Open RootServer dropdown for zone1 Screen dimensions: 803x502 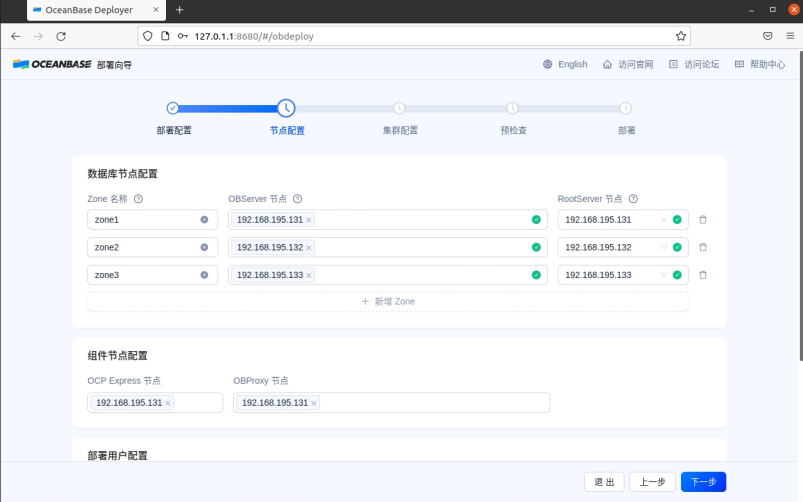click(623, 220)
